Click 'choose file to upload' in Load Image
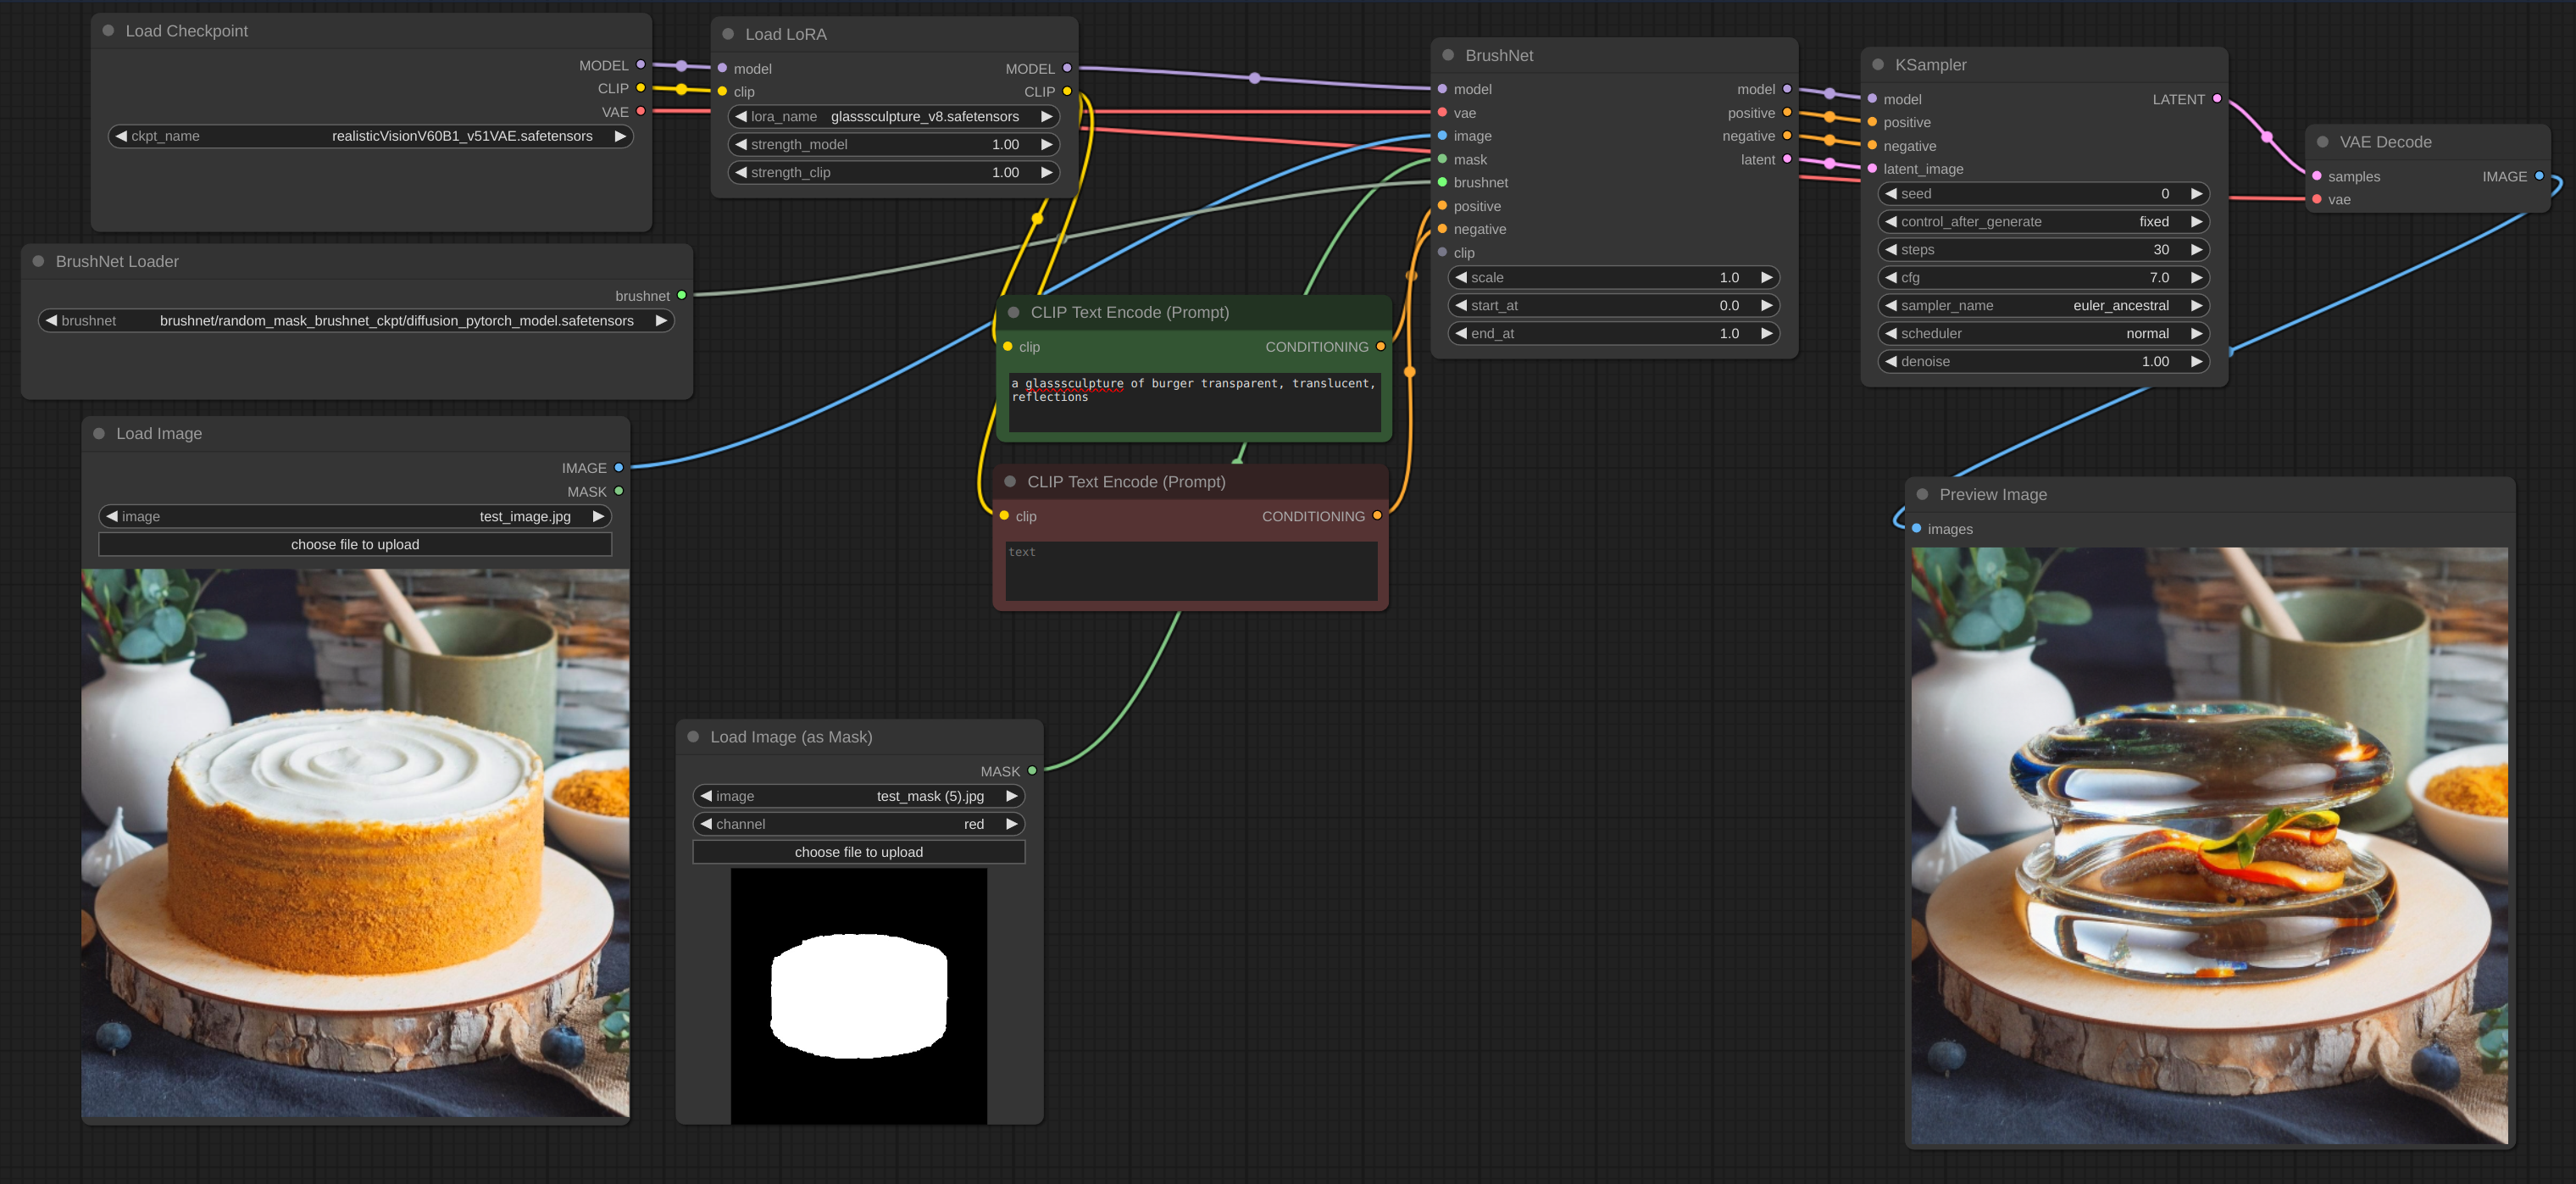Screen dimensions: 2576x1184 click(x=355, y=544)
